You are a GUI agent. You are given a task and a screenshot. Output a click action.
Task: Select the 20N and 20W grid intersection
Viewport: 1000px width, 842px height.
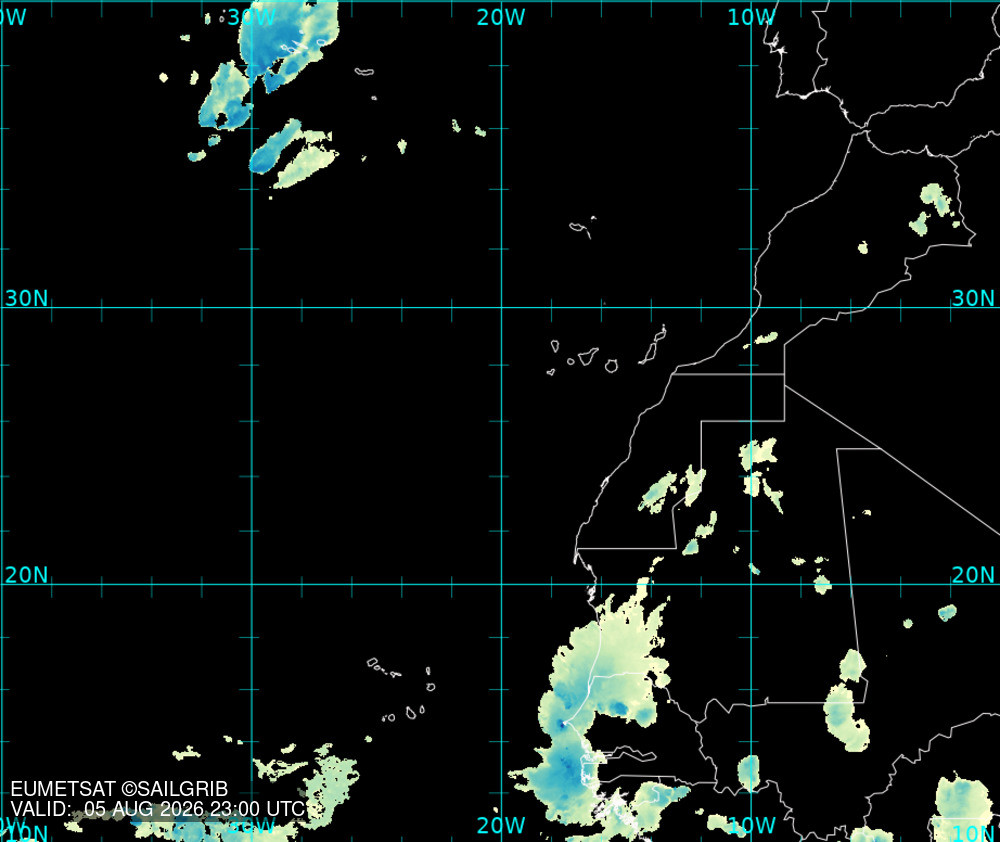pyautogui.click(x=501, y=584)
